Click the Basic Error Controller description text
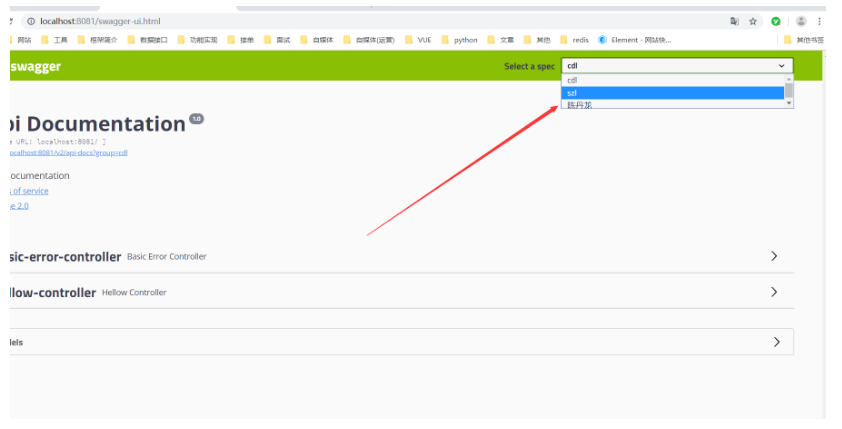Screen dimensions: 842x429 [166, 257]
